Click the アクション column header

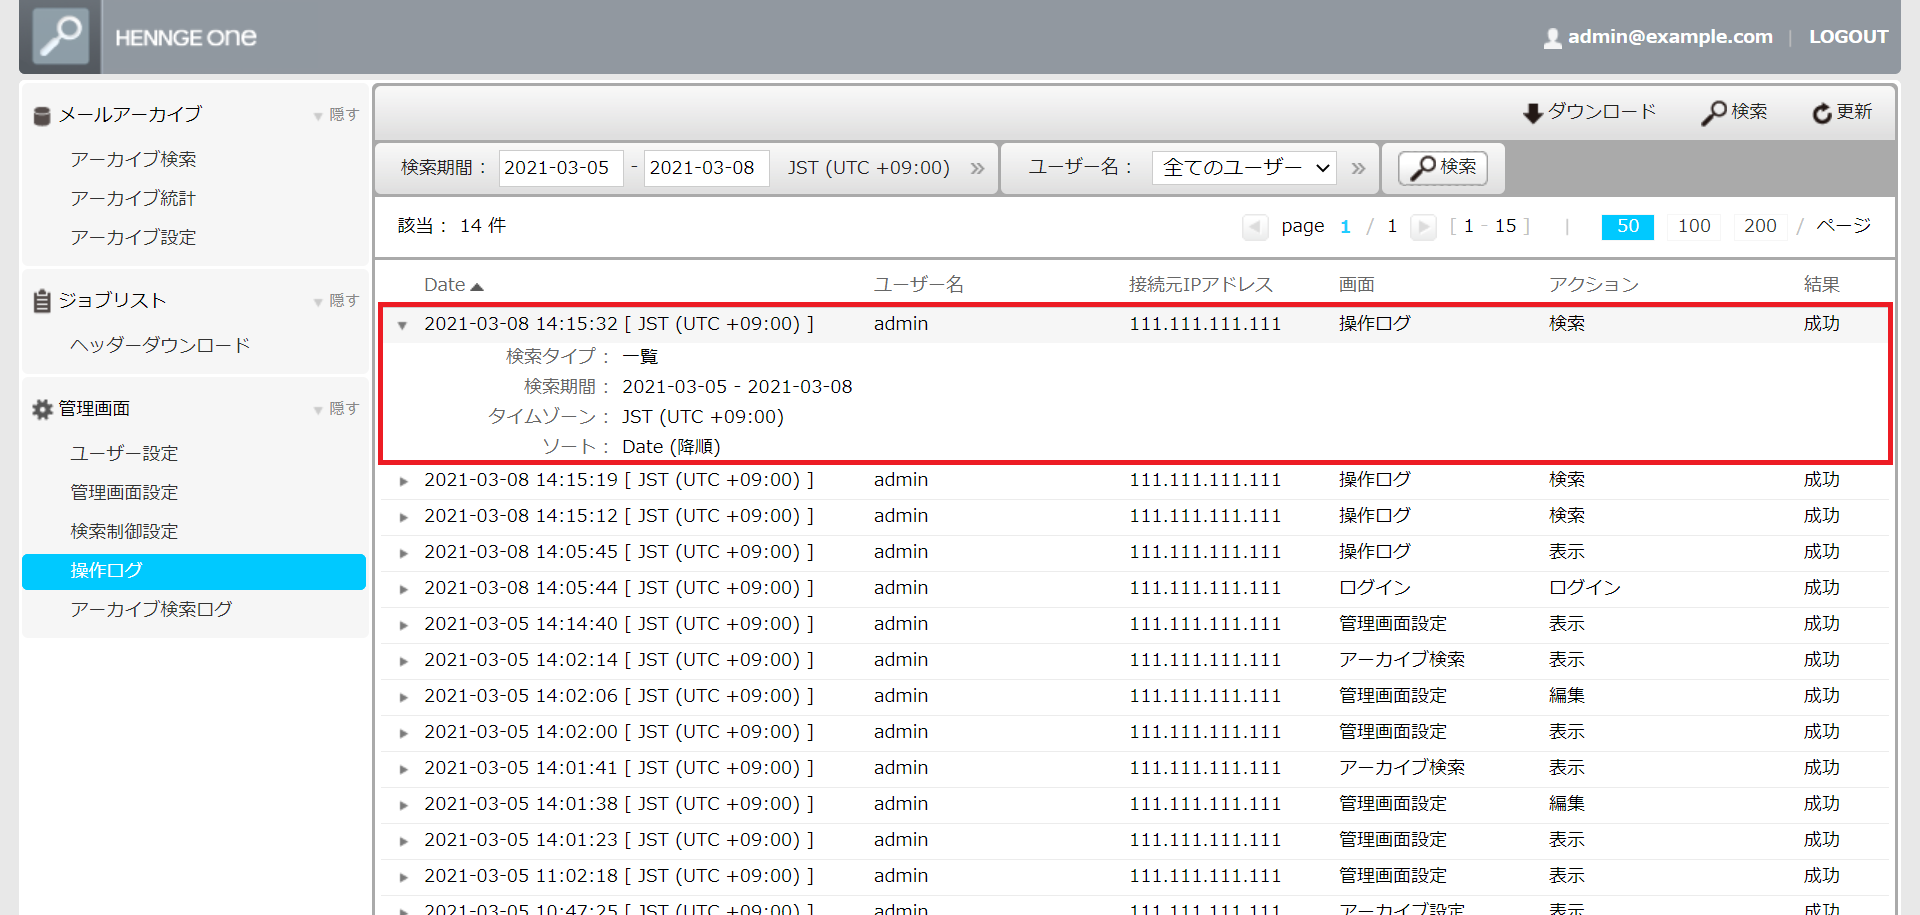click(x=1593, y=285)
